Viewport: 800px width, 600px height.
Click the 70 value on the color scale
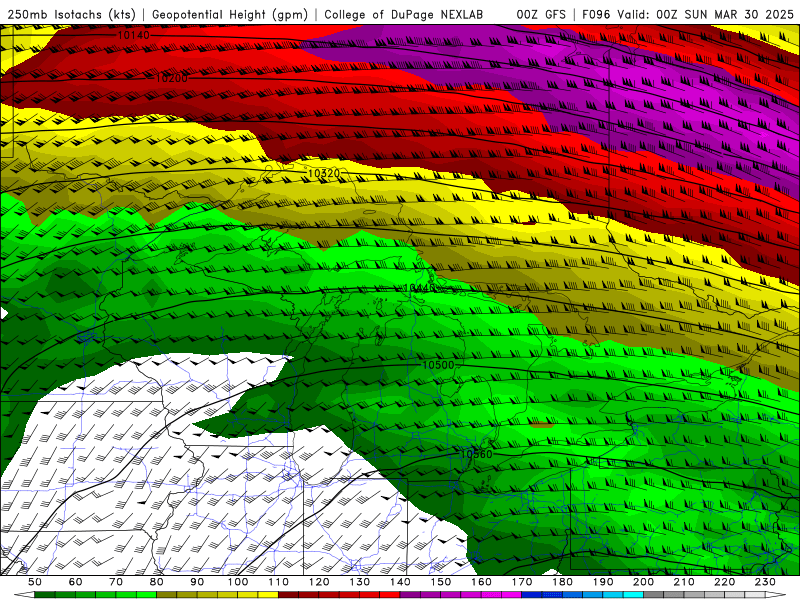tap(116, 582)
